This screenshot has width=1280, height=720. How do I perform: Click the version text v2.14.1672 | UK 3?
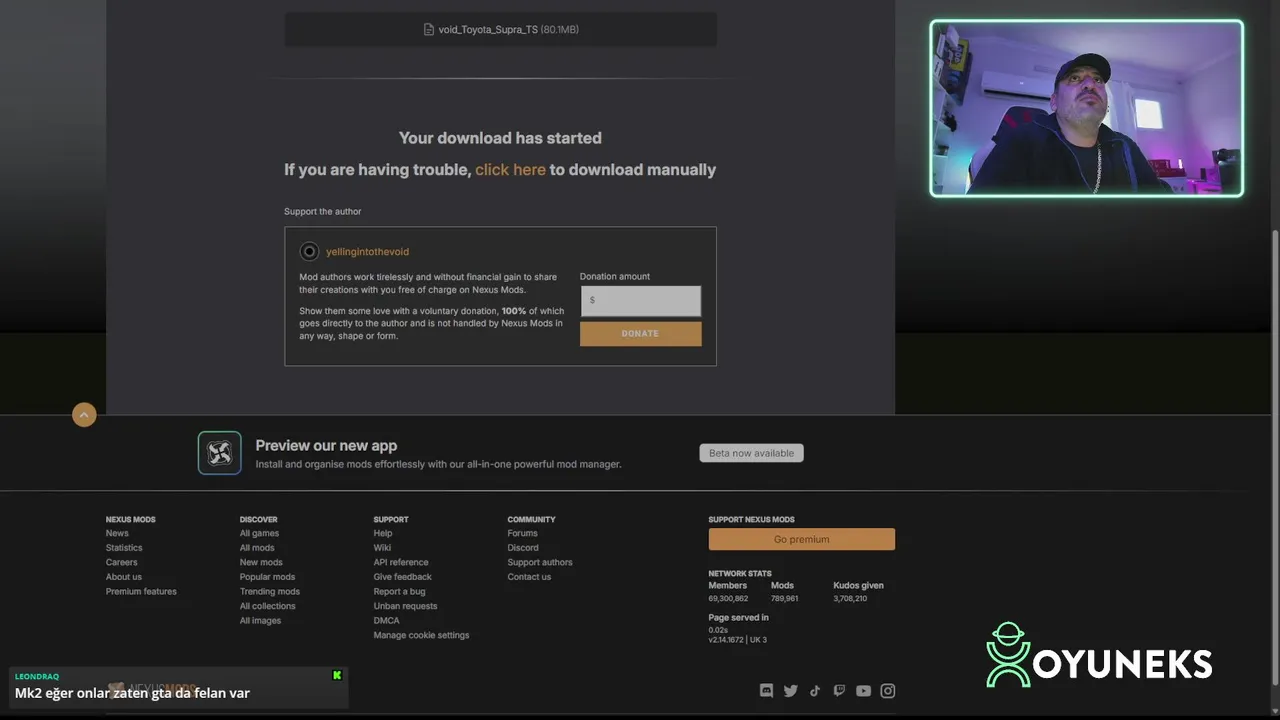(x=737, y=640)
